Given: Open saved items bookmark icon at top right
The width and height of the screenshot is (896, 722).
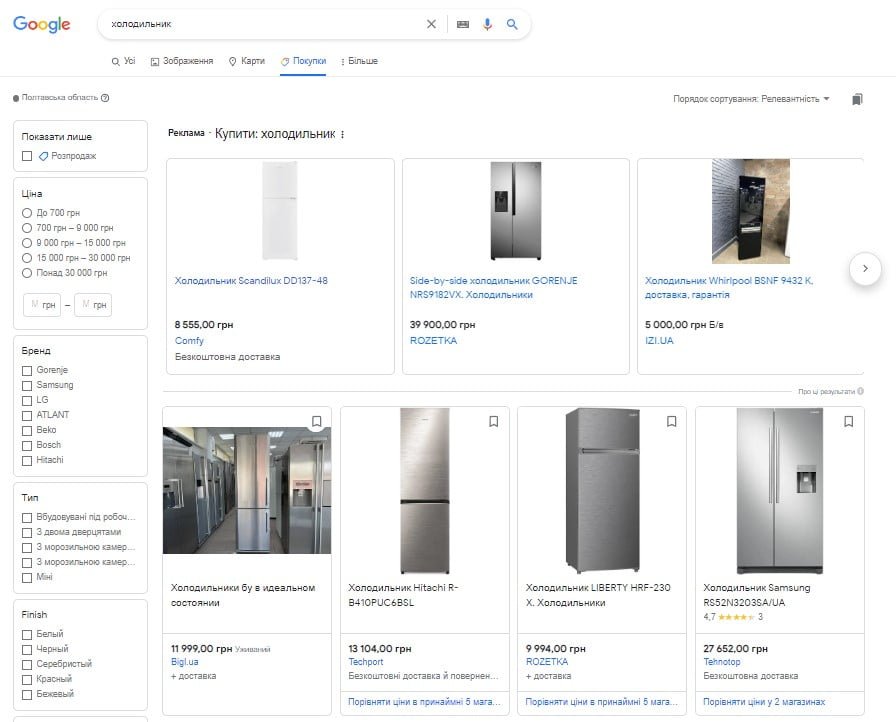Looking at the screenshot, I should 857,99.
